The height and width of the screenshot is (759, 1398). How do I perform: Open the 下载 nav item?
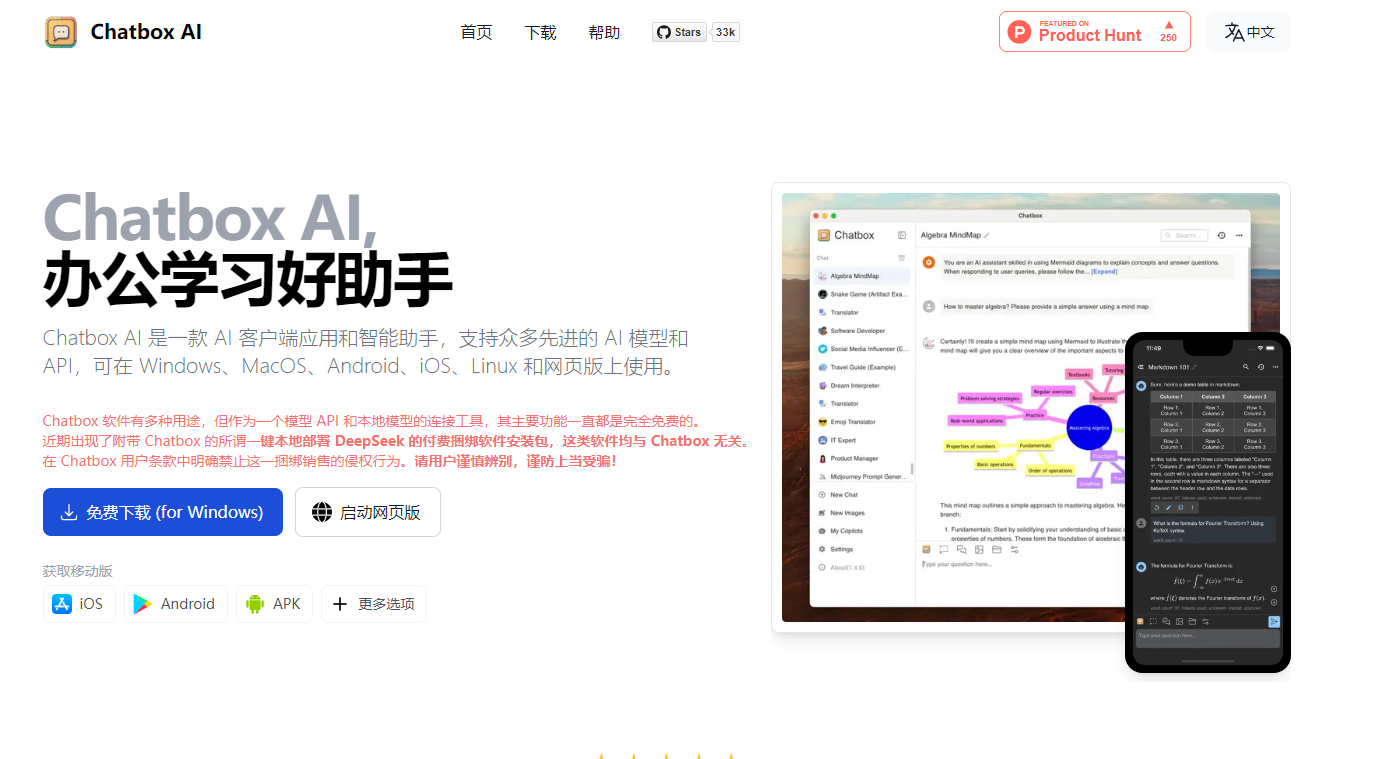point(540,32)
